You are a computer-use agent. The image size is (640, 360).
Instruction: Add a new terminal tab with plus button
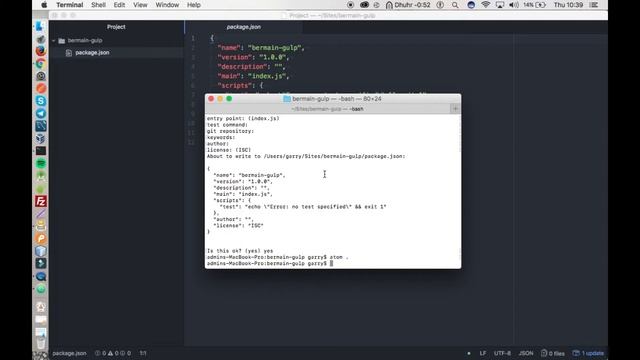[x=455, y=109]
